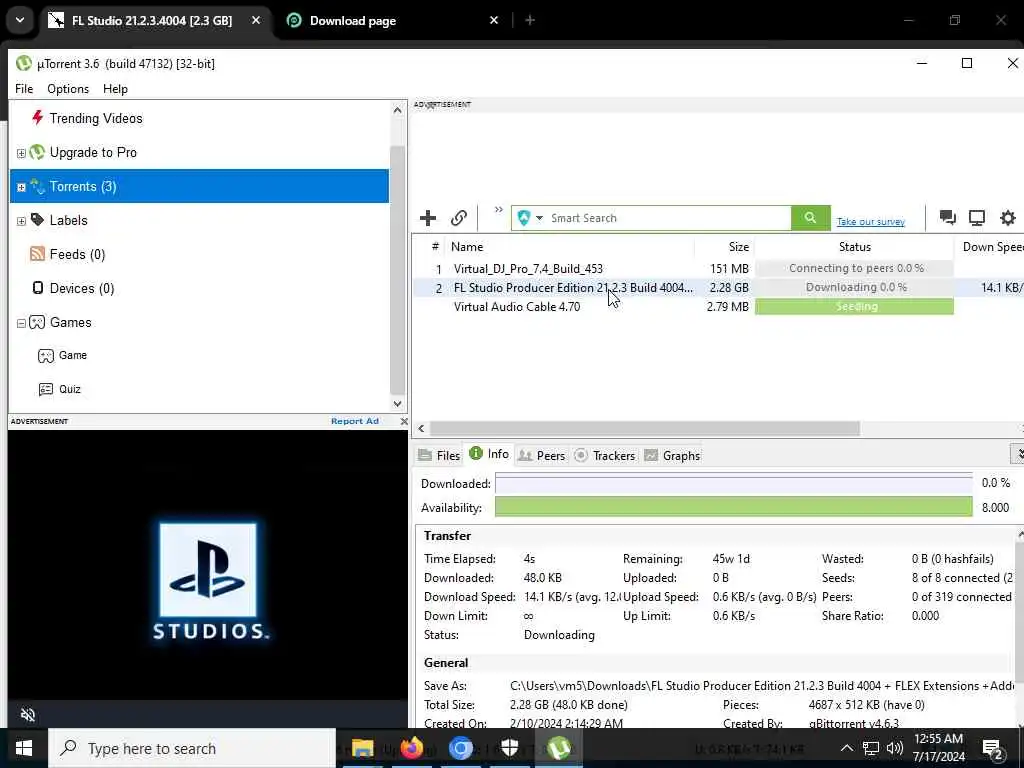The image size is (1024, 768).
Task: Sort by the # column header
Action: 435,247
